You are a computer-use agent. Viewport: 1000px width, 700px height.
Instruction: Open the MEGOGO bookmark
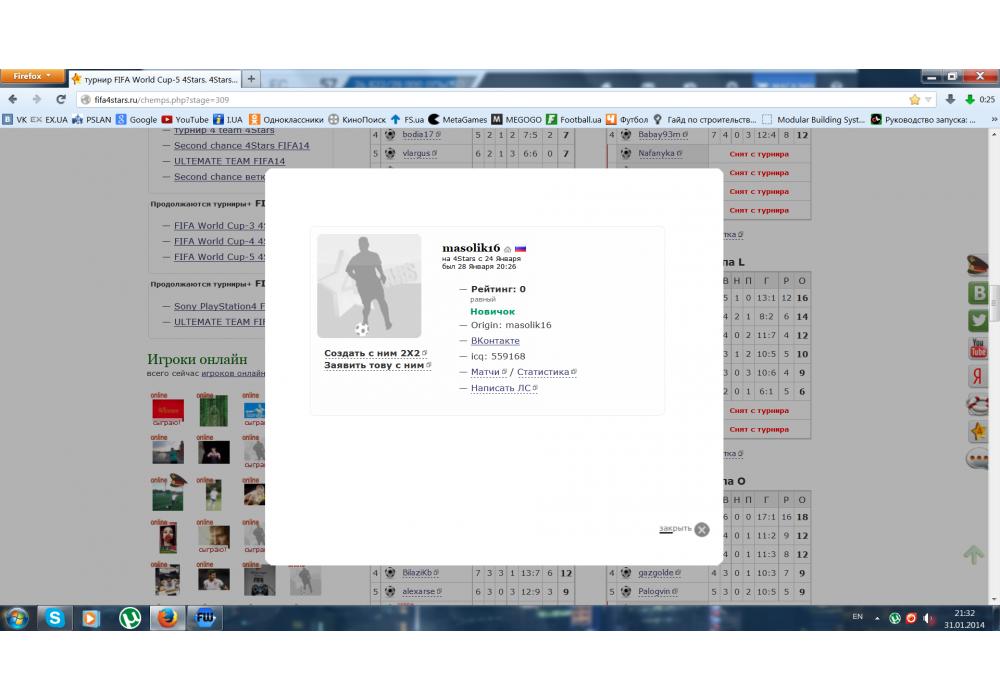516,119
